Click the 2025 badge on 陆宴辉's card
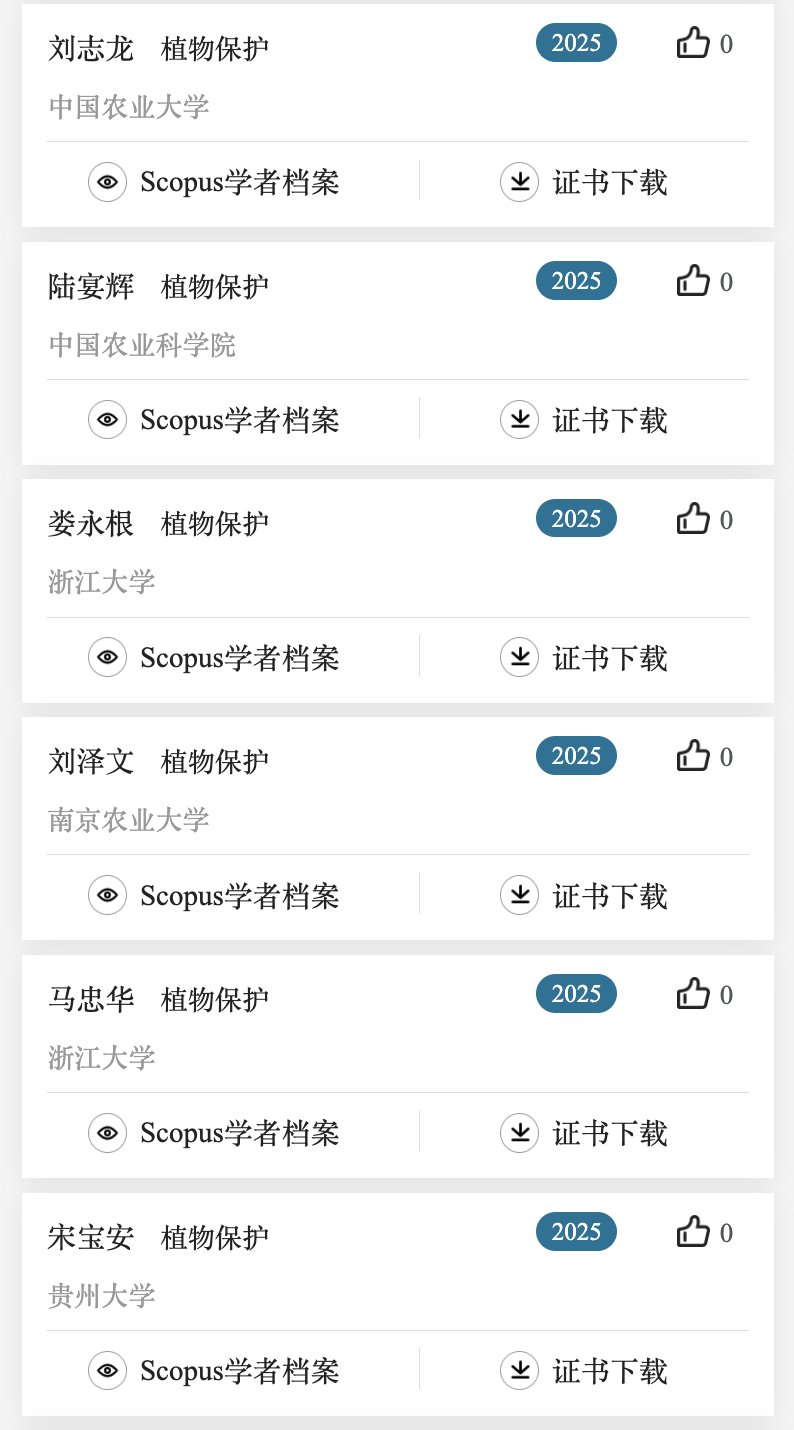The height and width of the screenshot is (1430, 794). point(576,281)
